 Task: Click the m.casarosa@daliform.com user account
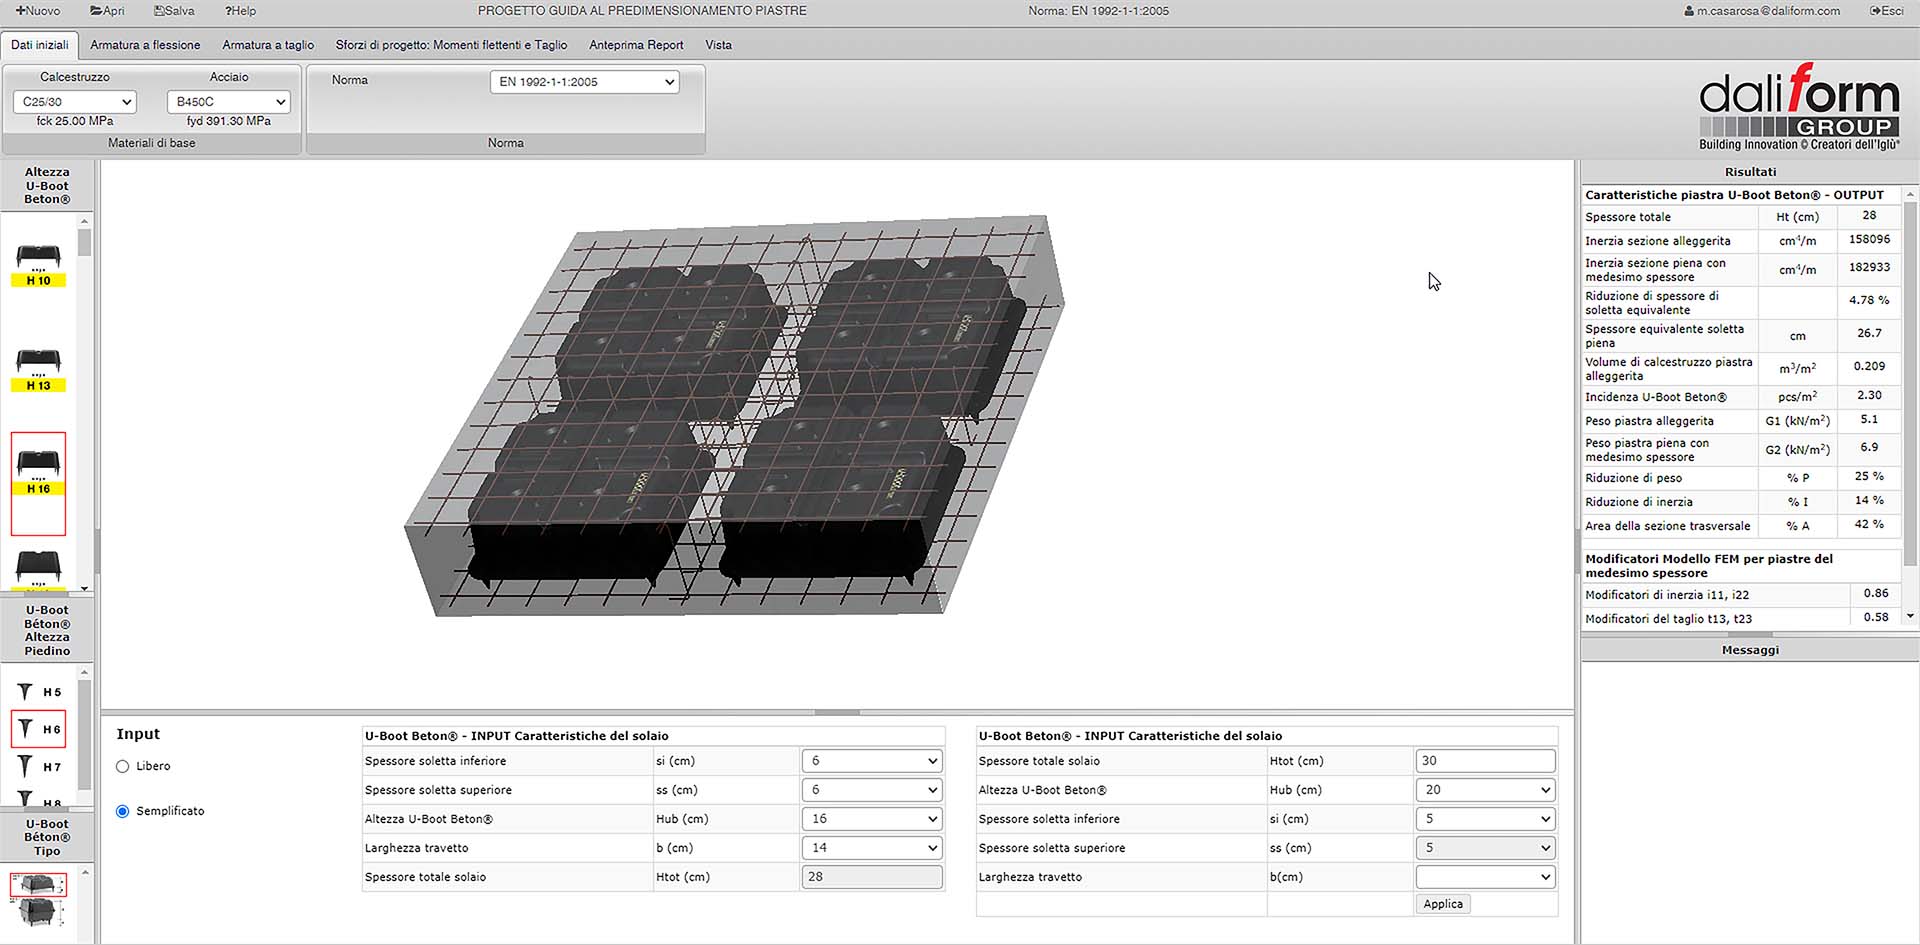tap(1762, 11)
